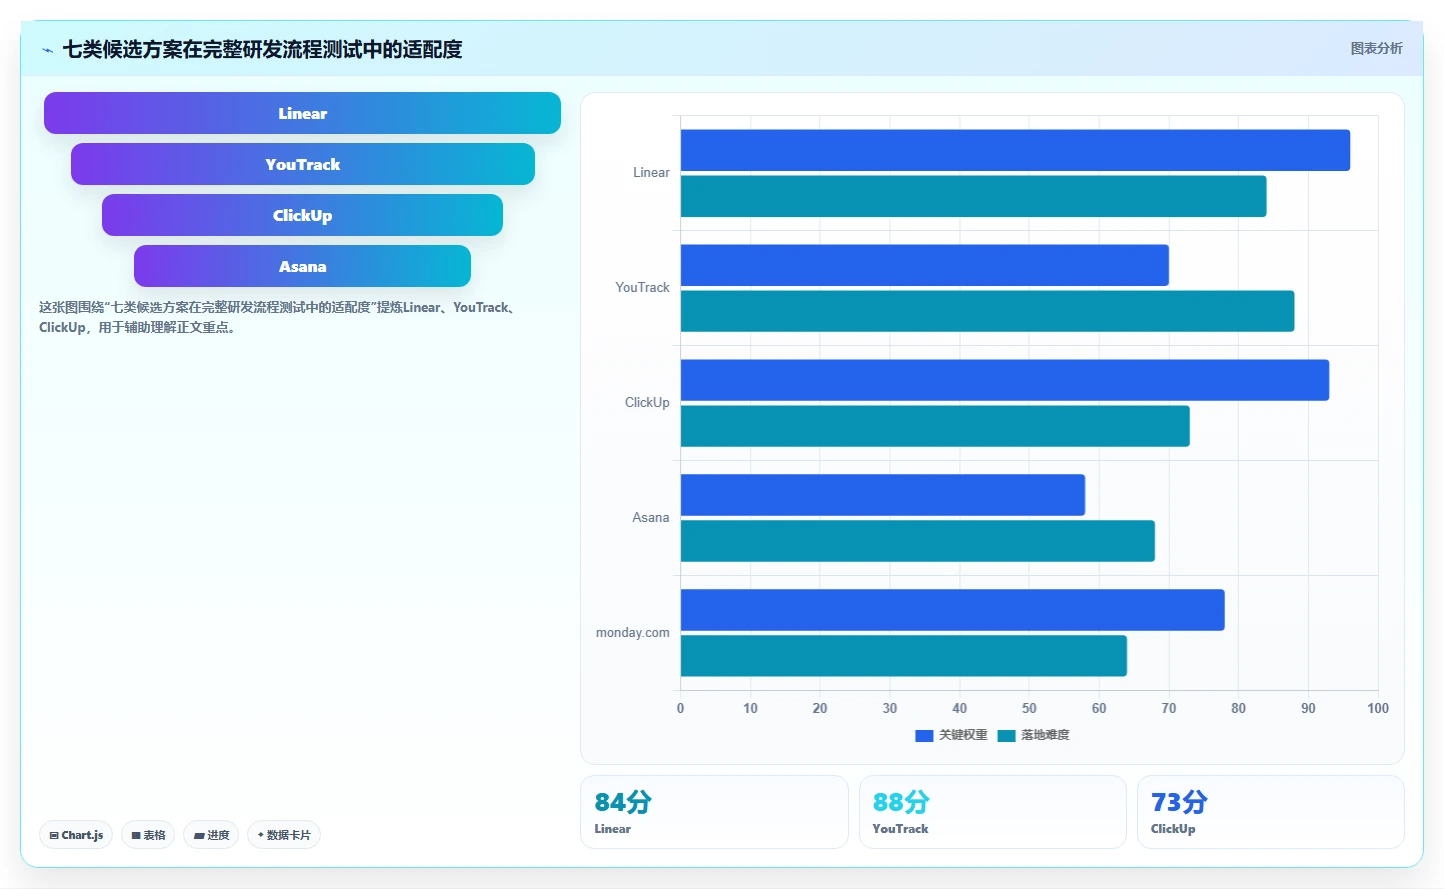
Task: Click YouTrack's blue 关键权重 bar
Action: [x=925, y=265]
